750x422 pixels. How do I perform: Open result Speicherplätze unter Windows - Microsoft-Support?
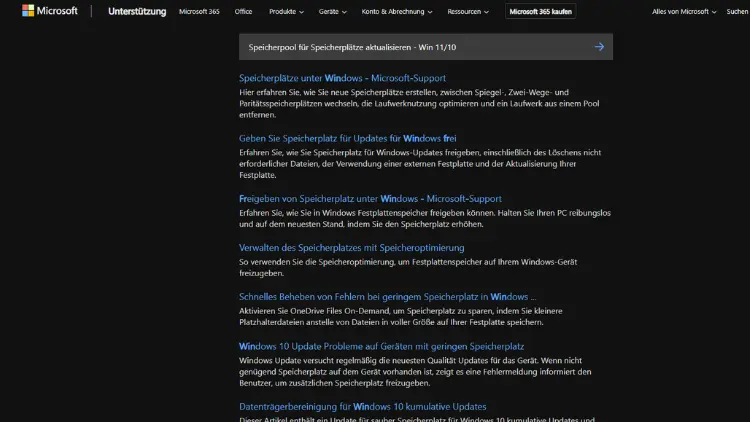point(342,78)
